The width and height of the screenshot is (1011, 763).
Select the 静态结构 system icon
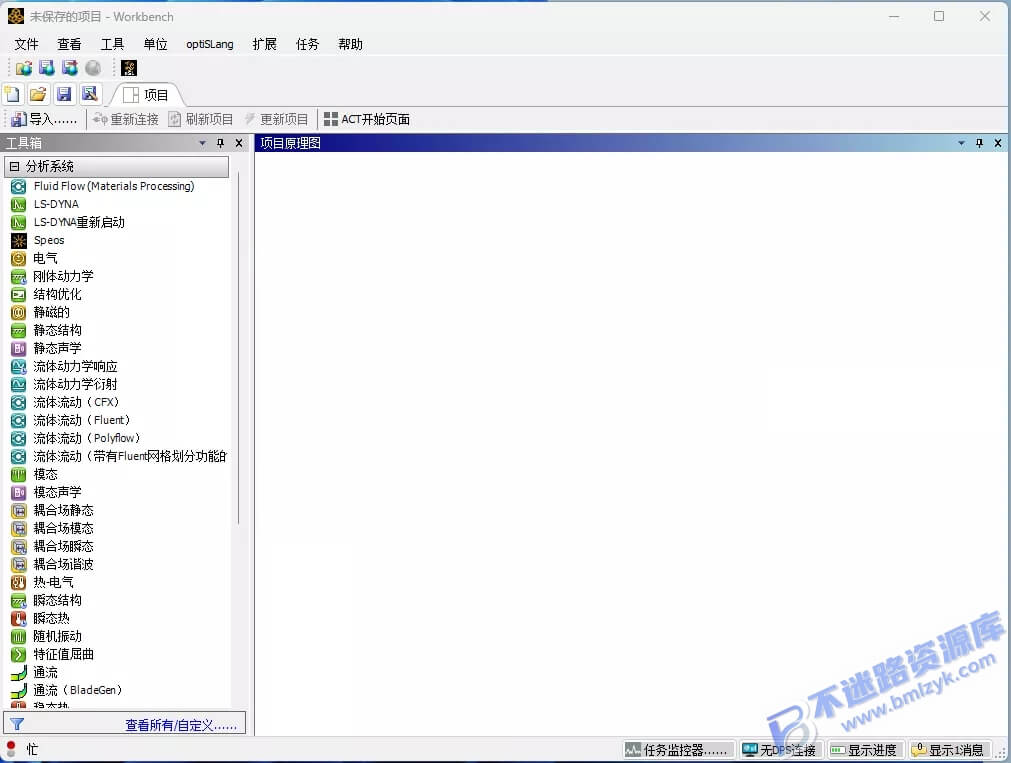pos(19,331)
